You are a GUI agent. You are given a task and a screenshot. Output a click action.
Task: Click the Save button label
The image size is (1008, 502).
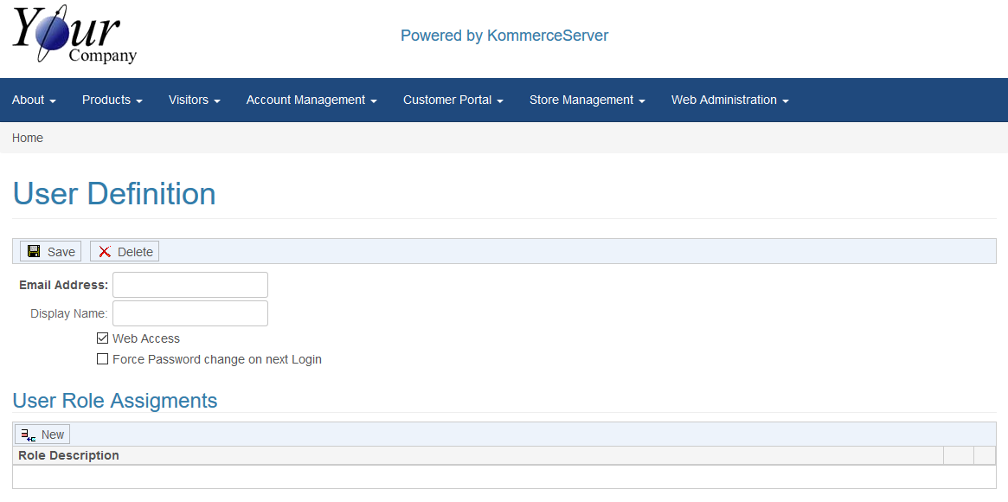tap(61, 252)
